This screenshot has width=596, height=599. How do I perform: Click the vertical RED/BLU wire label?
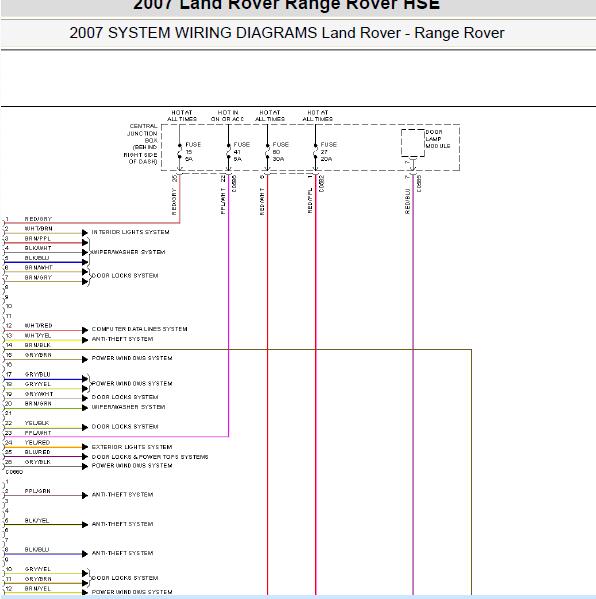click(407, 201)
